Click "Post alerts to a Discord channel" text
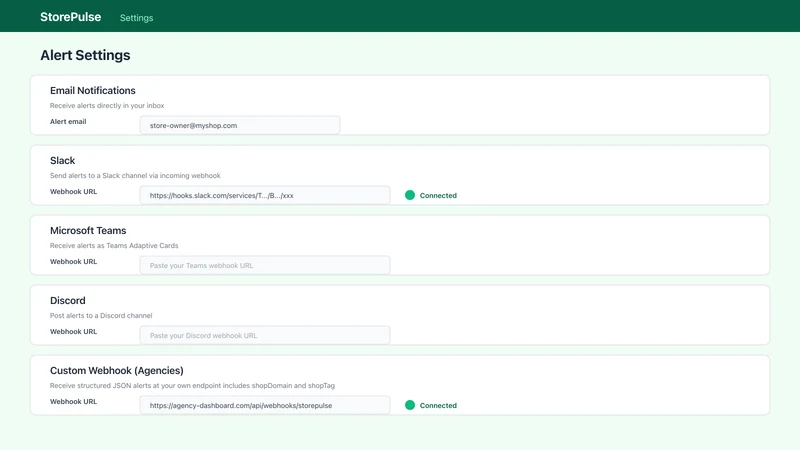This screenshot has width=800, height=450. click(x=101, y=315)
